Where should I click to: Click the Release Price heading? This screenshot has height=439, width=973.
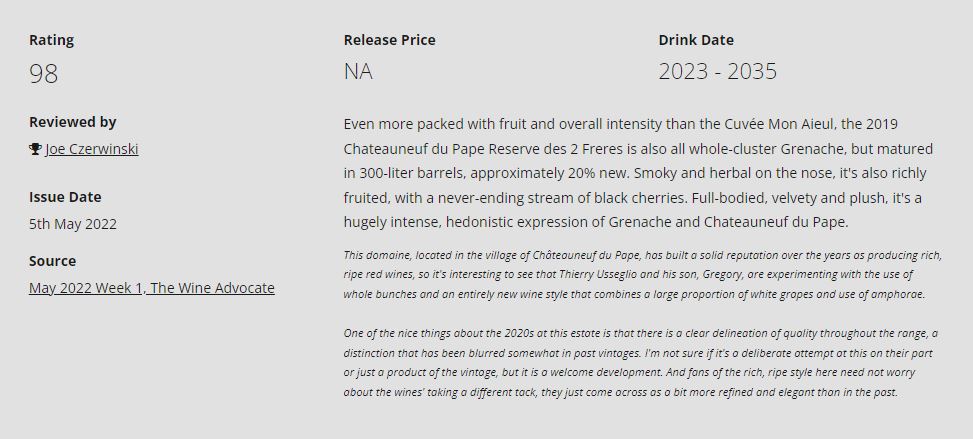[x=389, y=40]
